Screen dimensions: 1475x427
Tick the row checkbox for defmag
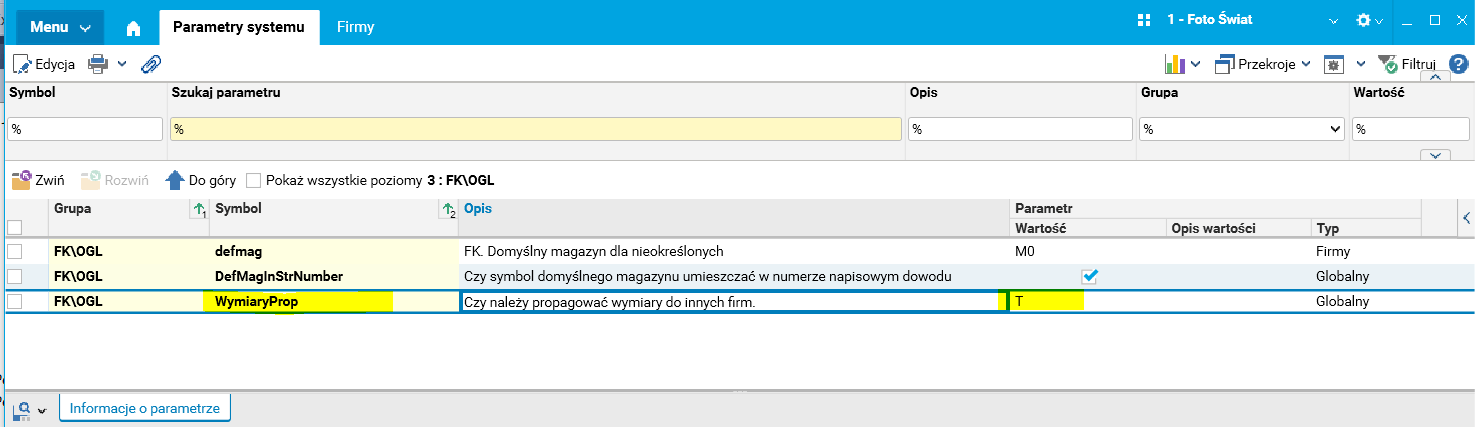pyautogui.click(x=15, y=251)
